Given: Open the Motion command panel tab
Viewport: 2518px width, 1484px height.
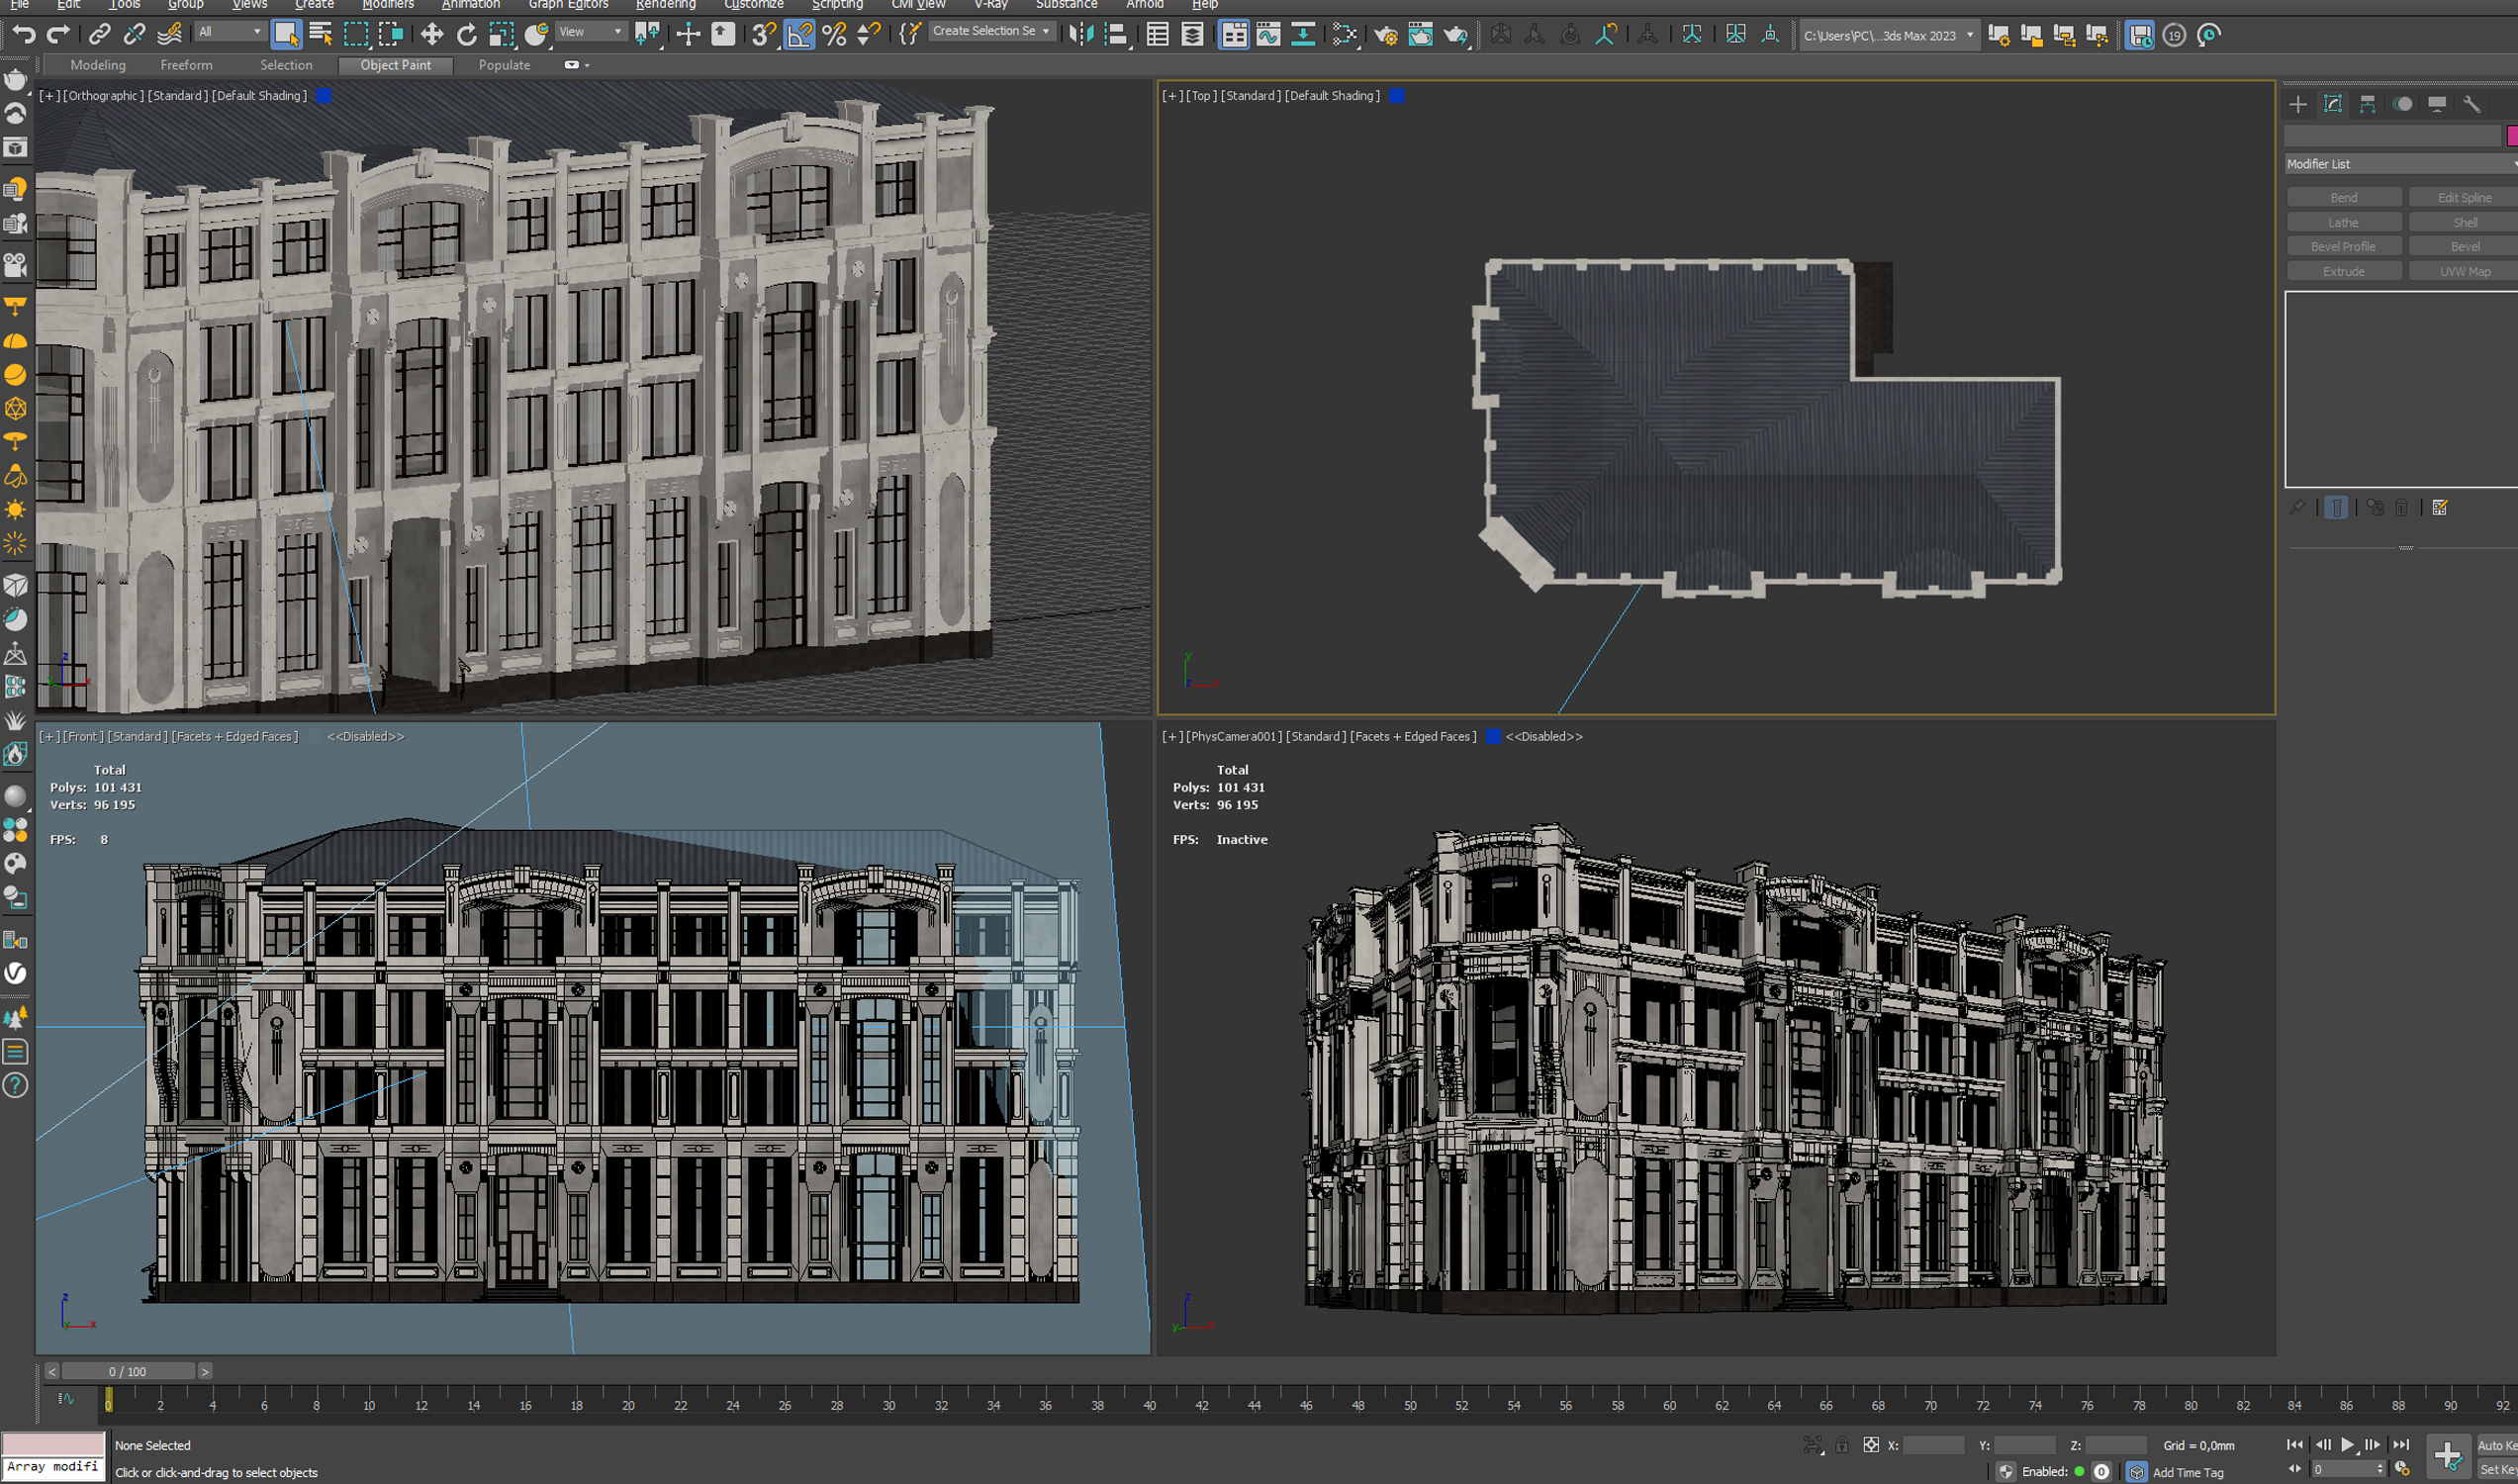Looking at the screenshot, I should pos(2402,104).
